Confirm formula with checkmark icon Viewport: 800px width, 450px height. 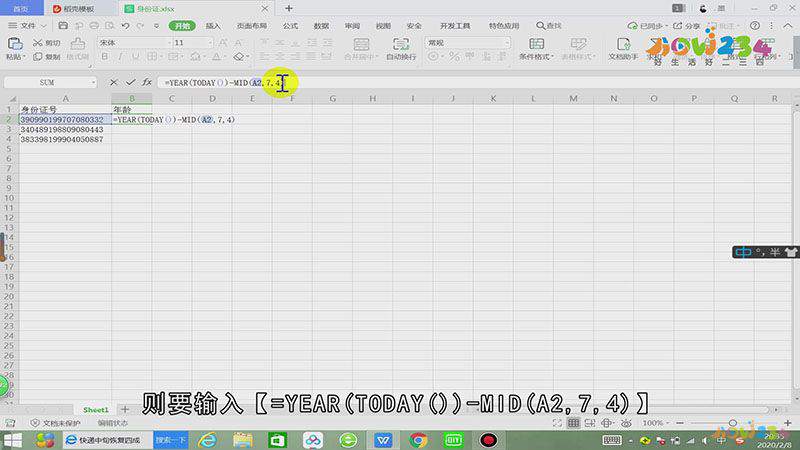131,82
